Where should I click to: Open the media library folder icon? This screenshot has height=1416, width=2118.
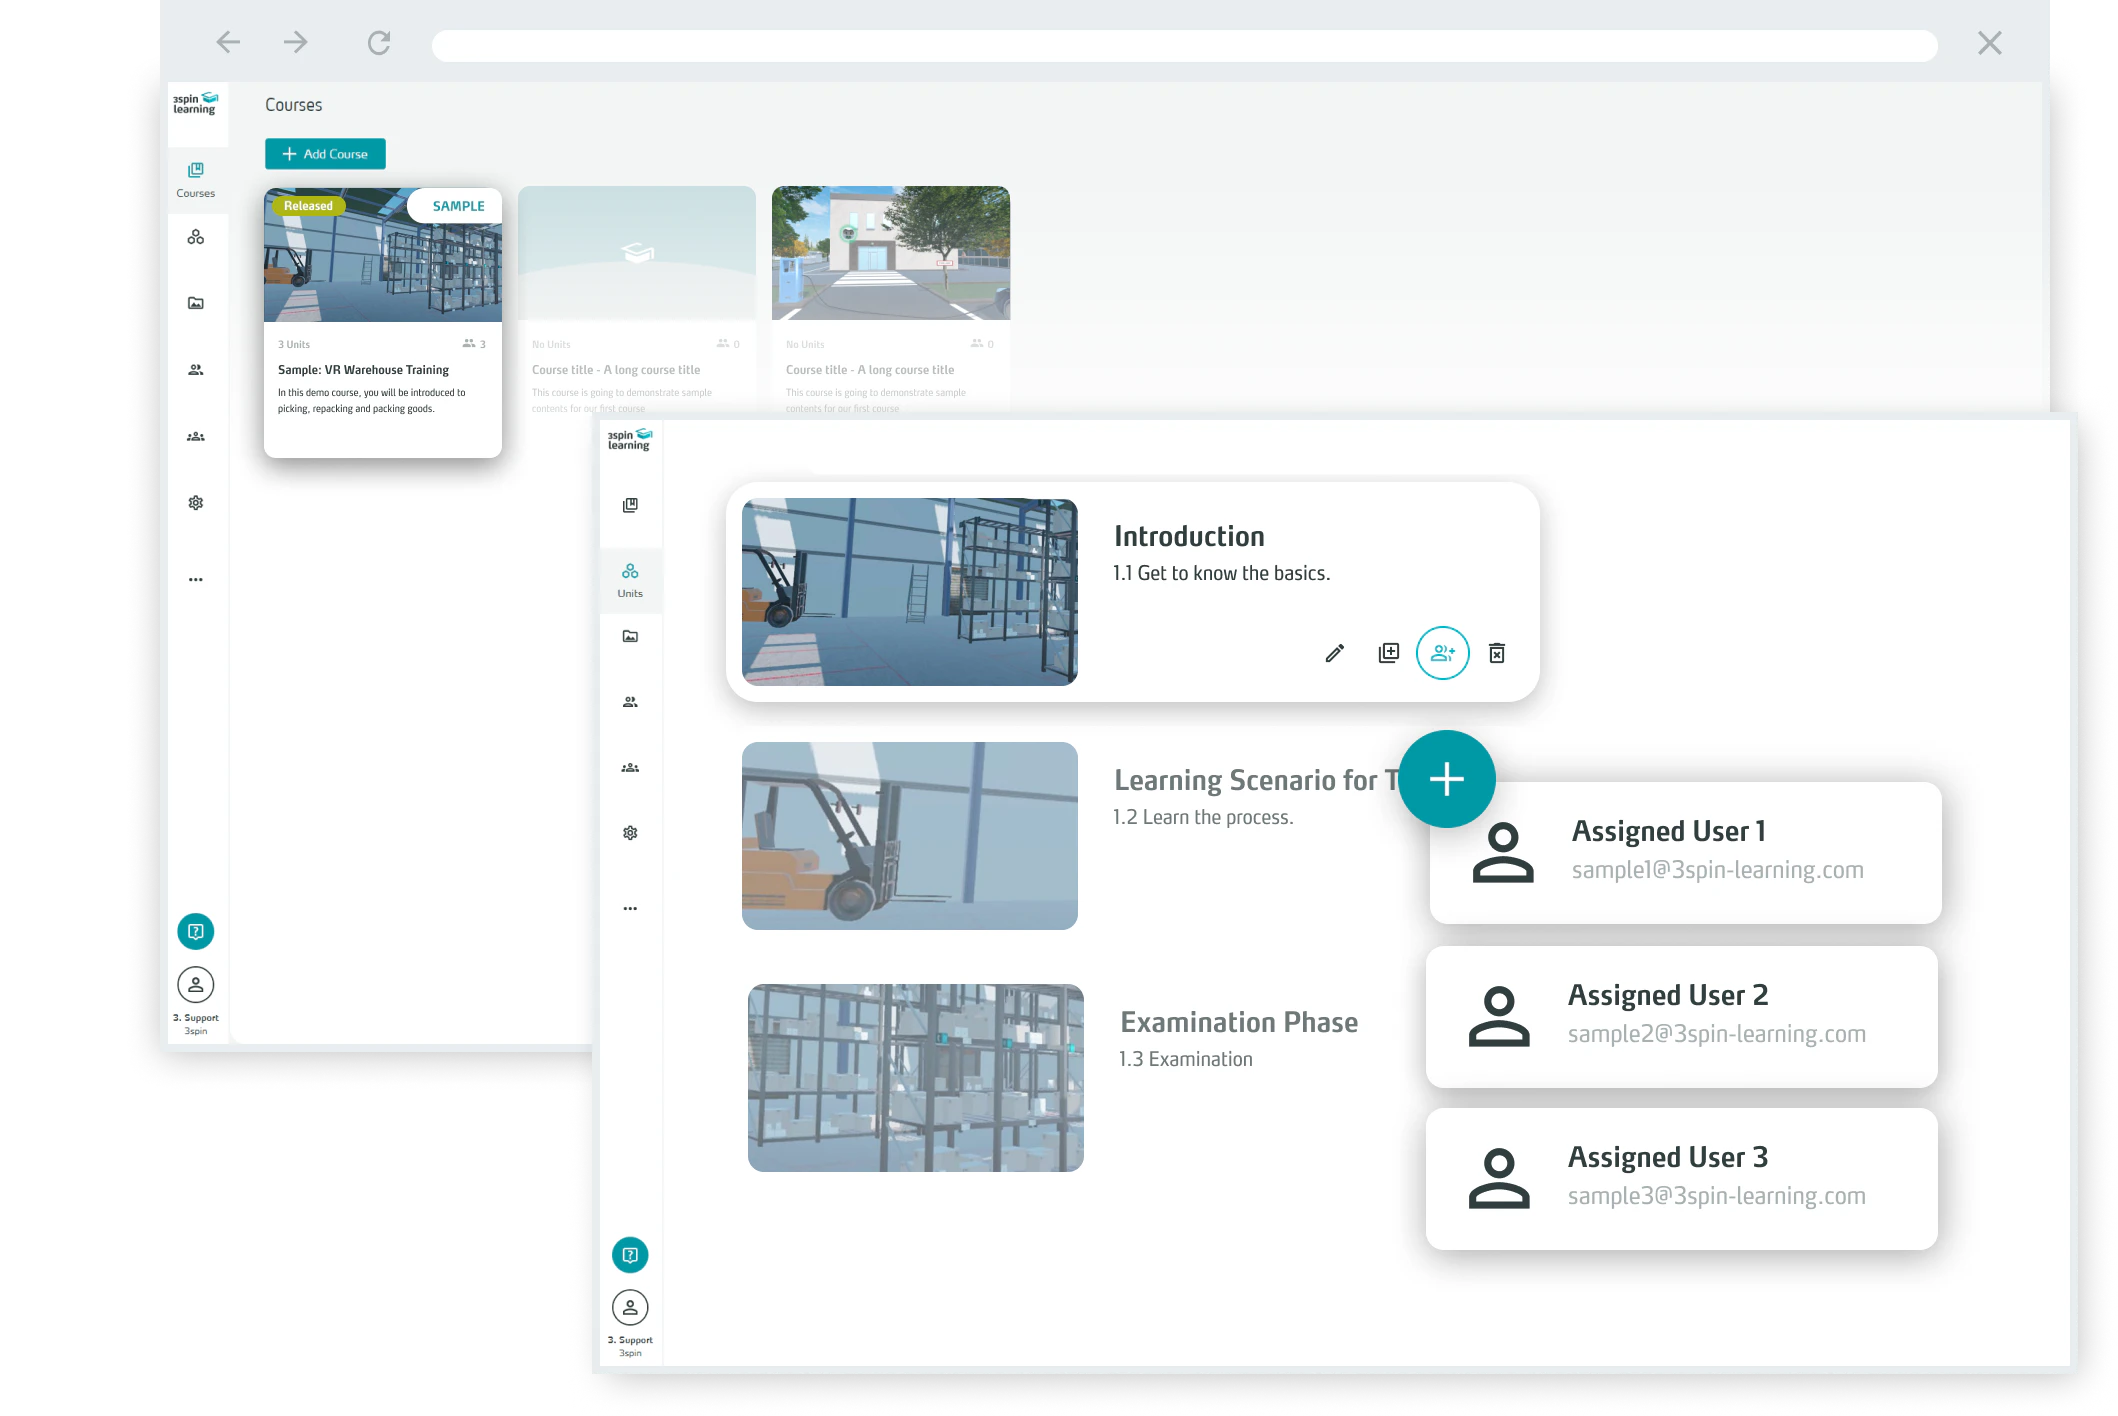630,636
